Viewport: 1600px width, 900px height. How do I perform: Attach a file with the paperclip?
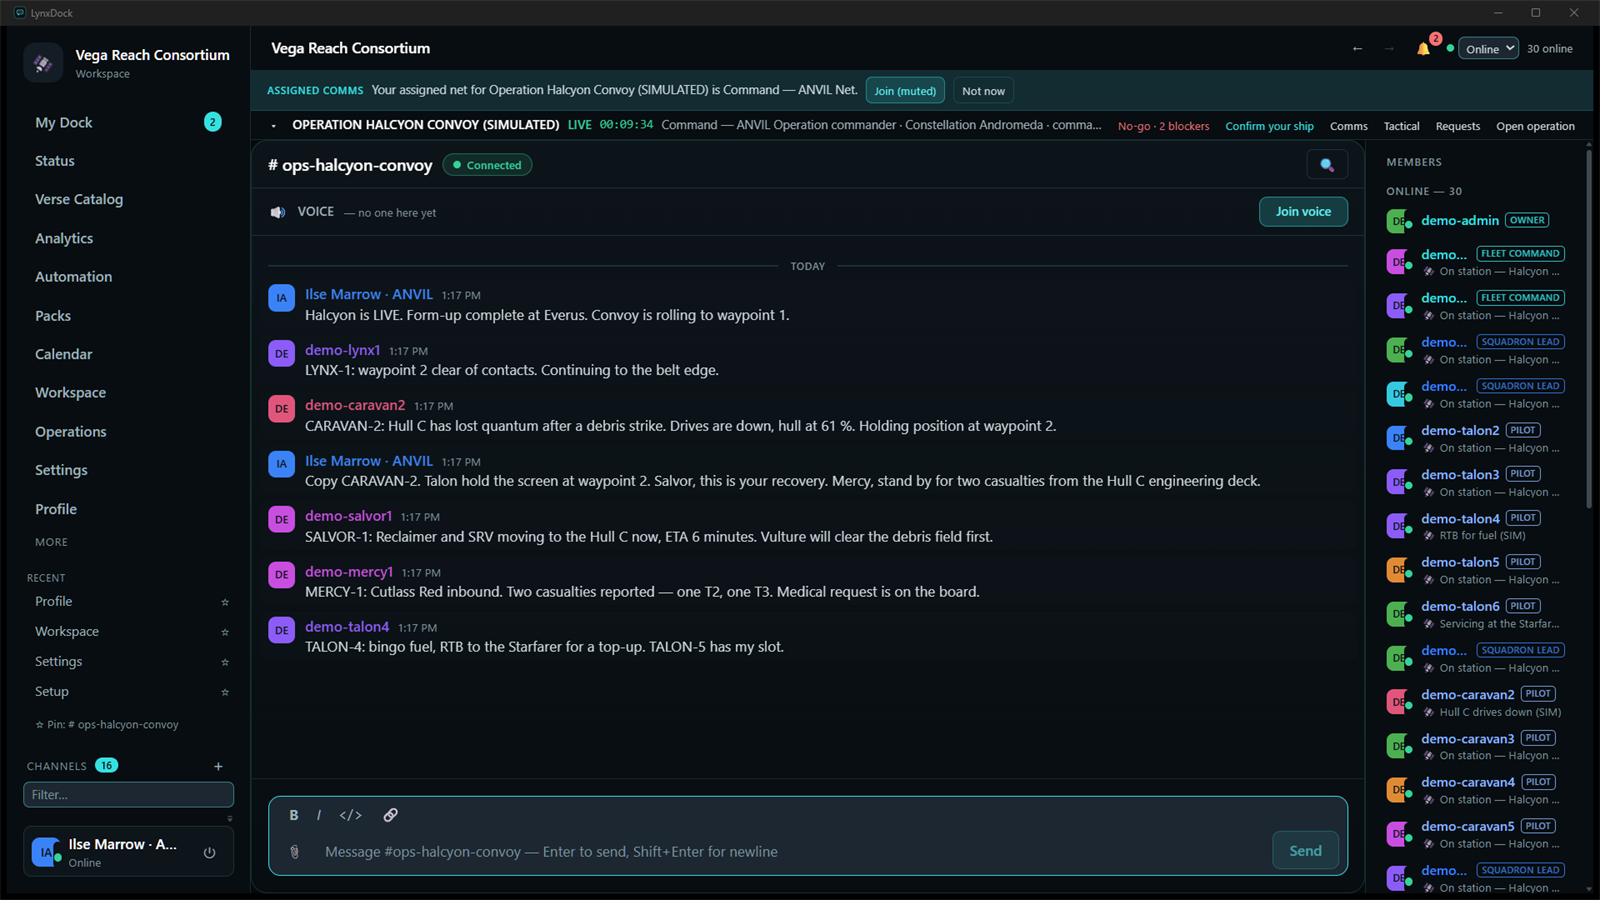click(x=295, y=852)
